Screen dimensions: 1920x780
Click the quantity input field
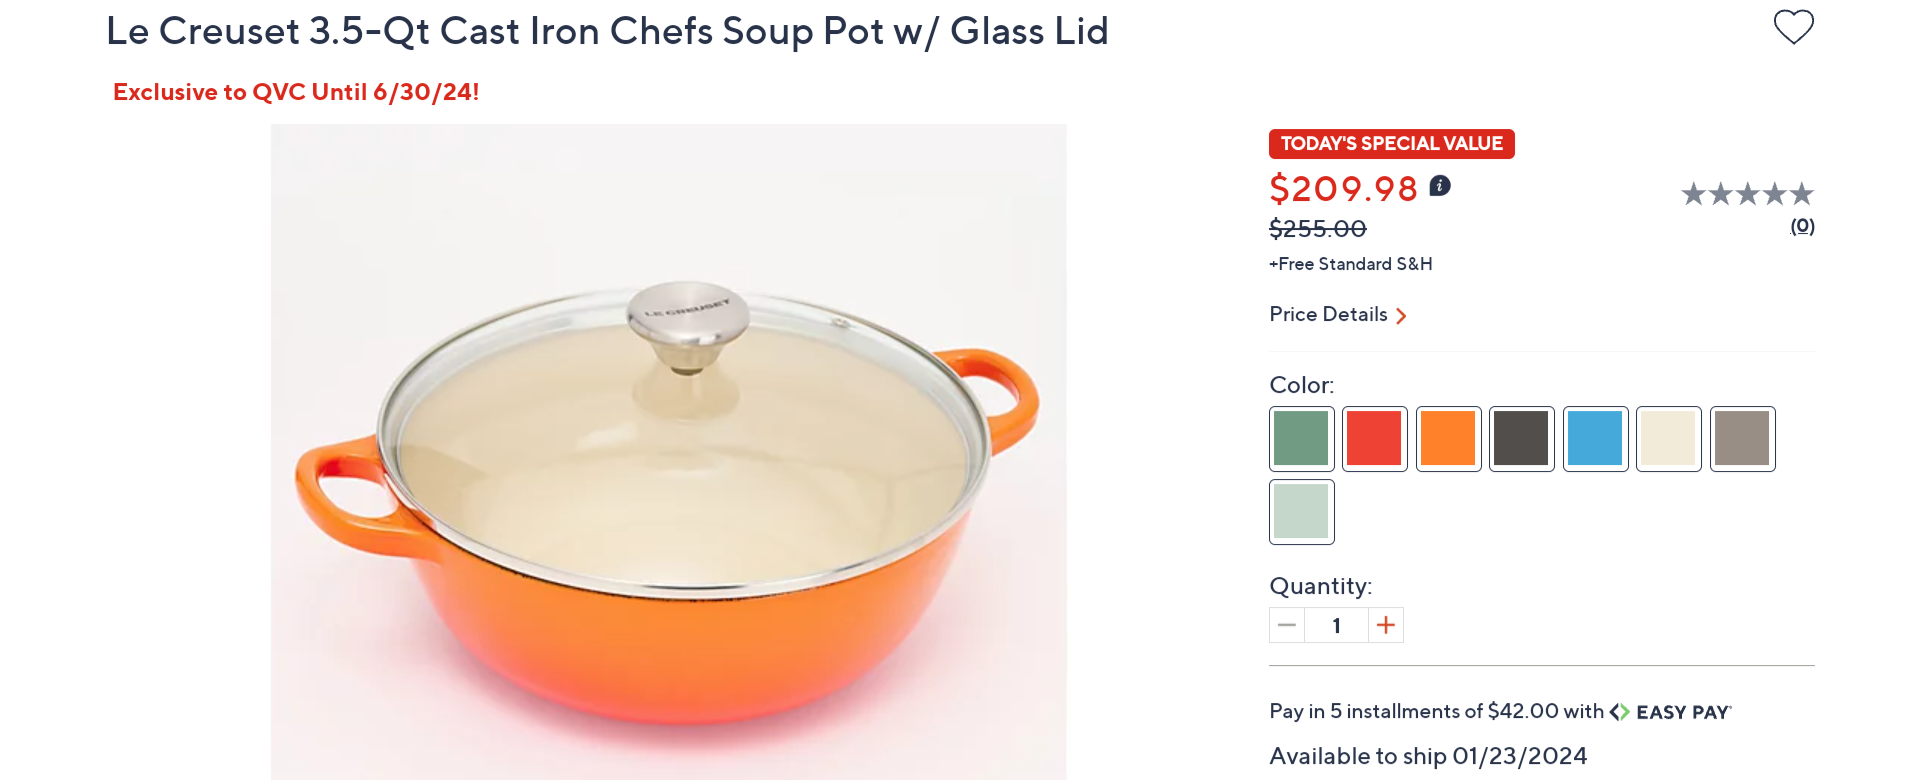pyautogui.click(x=1336, y=625)
